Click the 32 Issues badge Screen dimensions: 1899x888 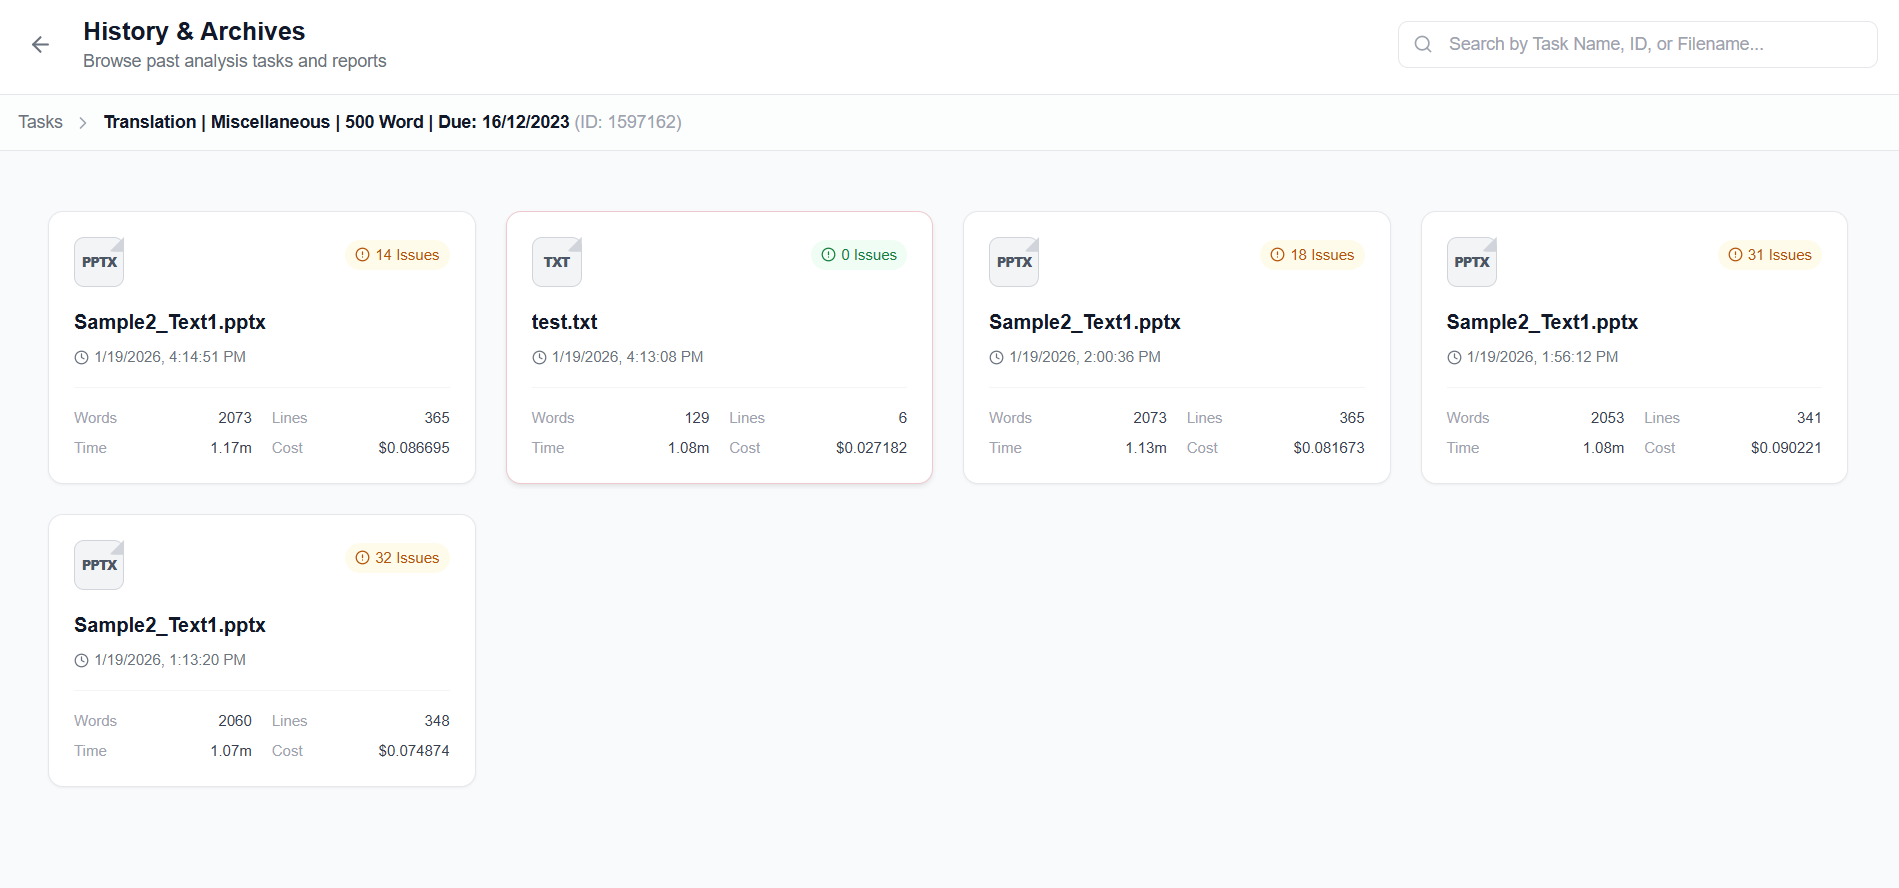coord(398,558)
